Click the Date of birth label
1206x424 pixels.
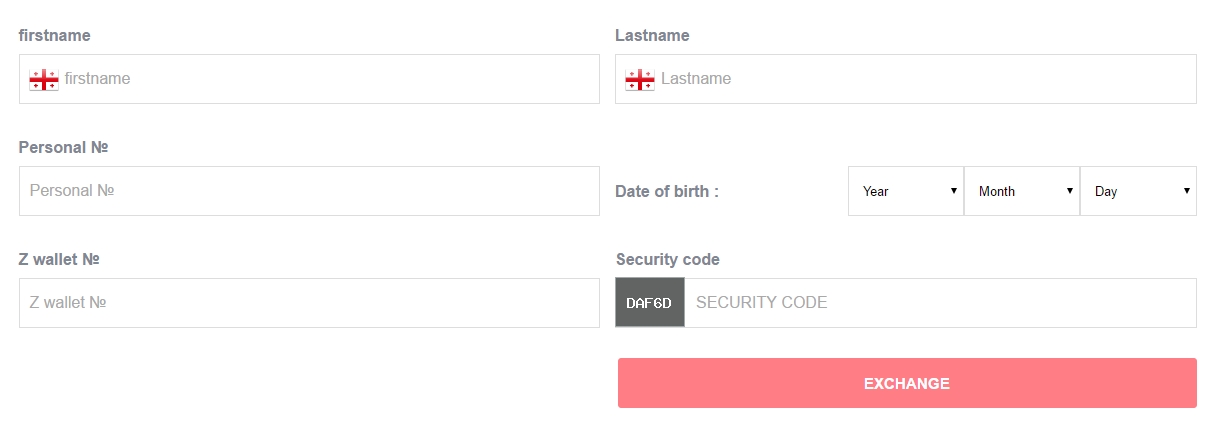(667, 191)
